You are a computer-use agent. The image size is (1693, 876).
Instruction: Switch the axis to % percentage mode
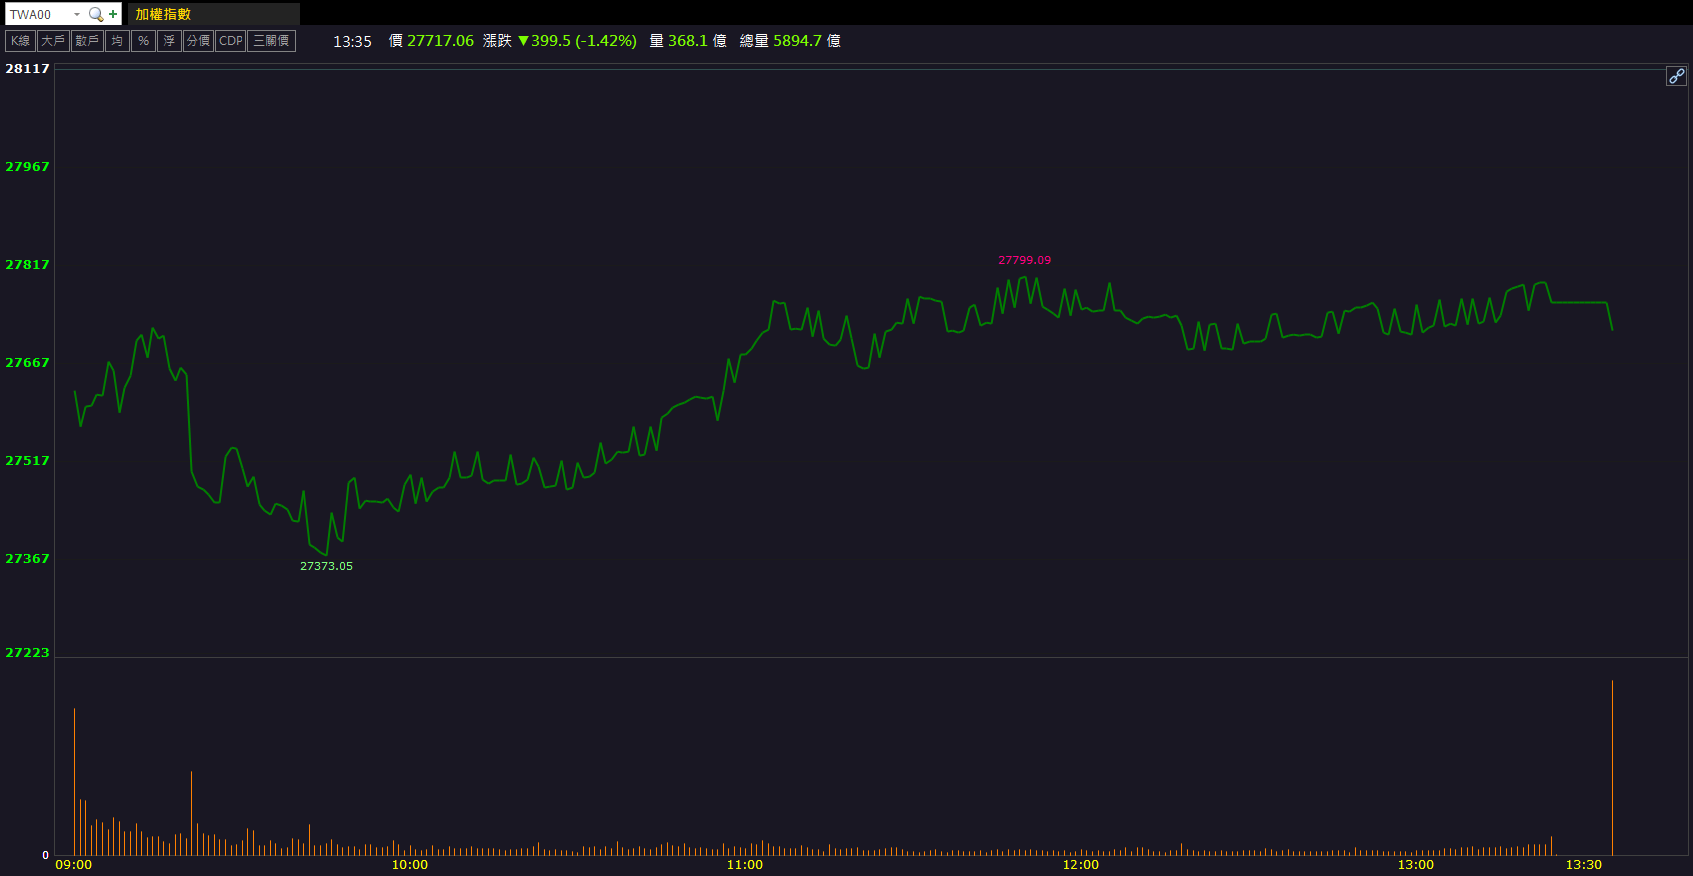pos(143,41)
